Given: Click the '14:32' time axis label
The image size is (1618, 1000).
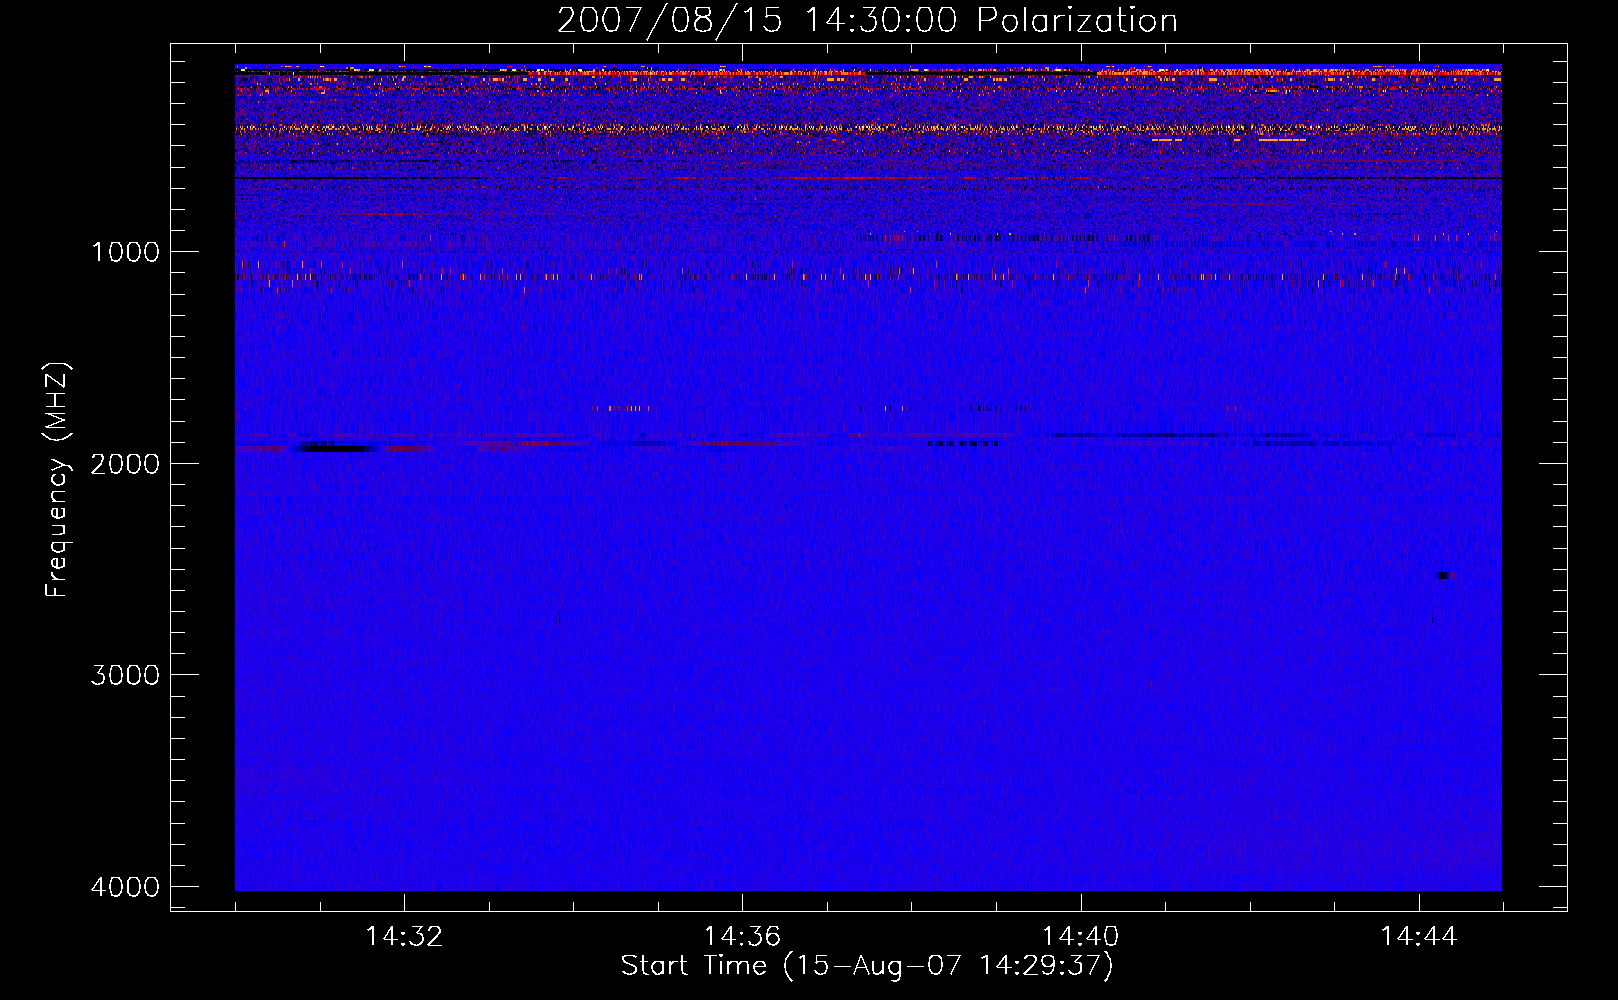Looking at the screenshot, I should (404, 937).
